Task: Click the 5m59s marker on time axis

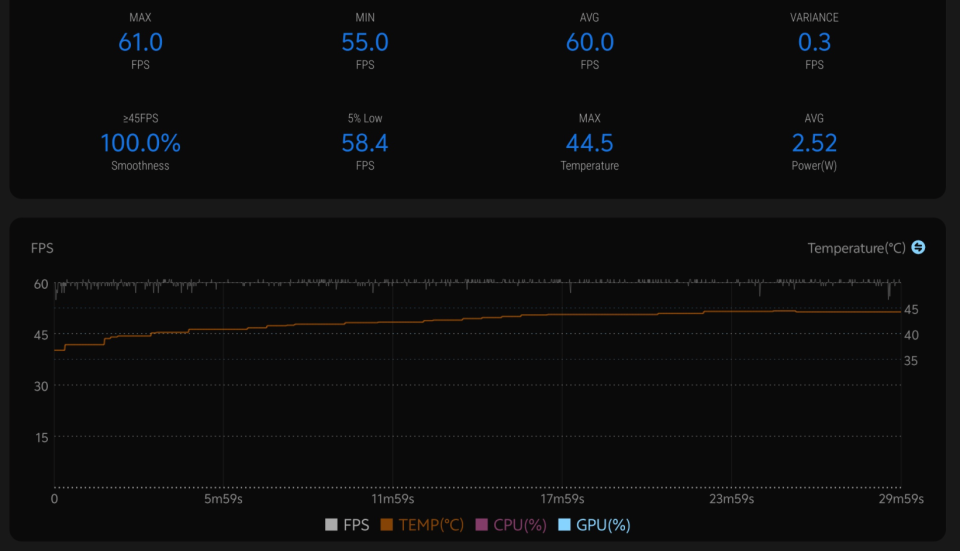Action: click(x=223, y=499)
